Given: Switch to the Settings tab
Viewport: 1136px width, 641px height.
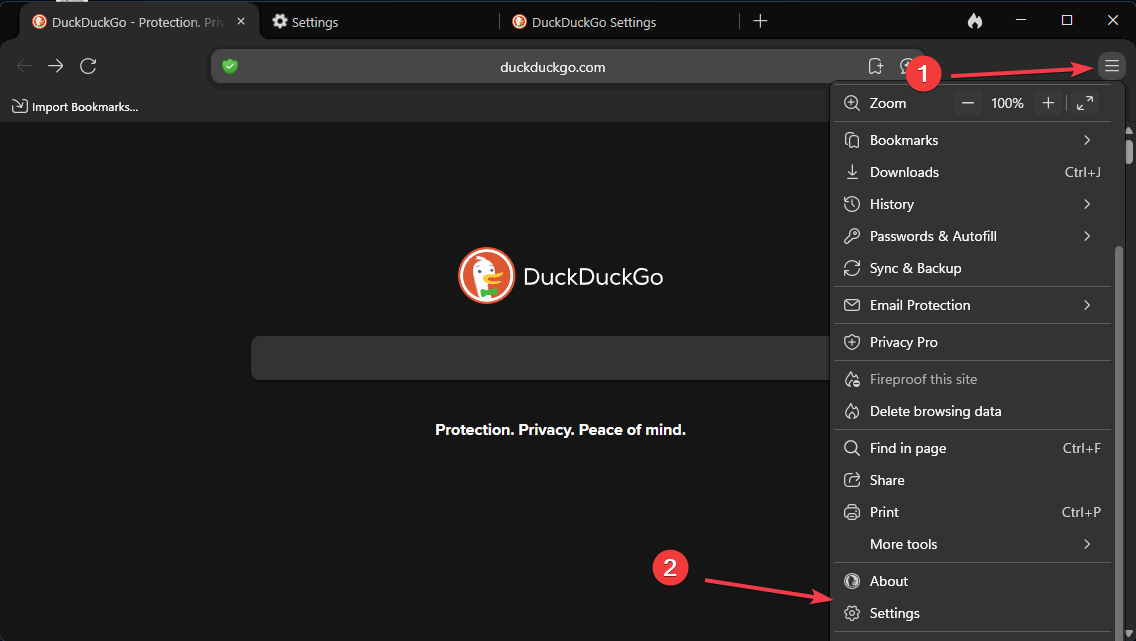Looking at the screenshot, I should (x=378, y=22).
